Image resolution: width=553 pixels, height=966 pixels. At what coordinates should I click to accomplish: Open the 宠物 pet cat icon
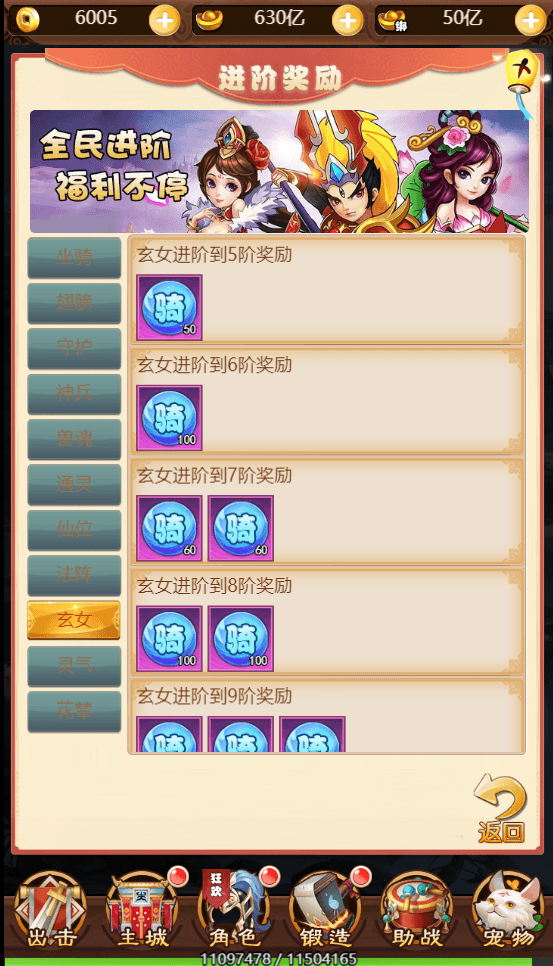pos(509,911)
